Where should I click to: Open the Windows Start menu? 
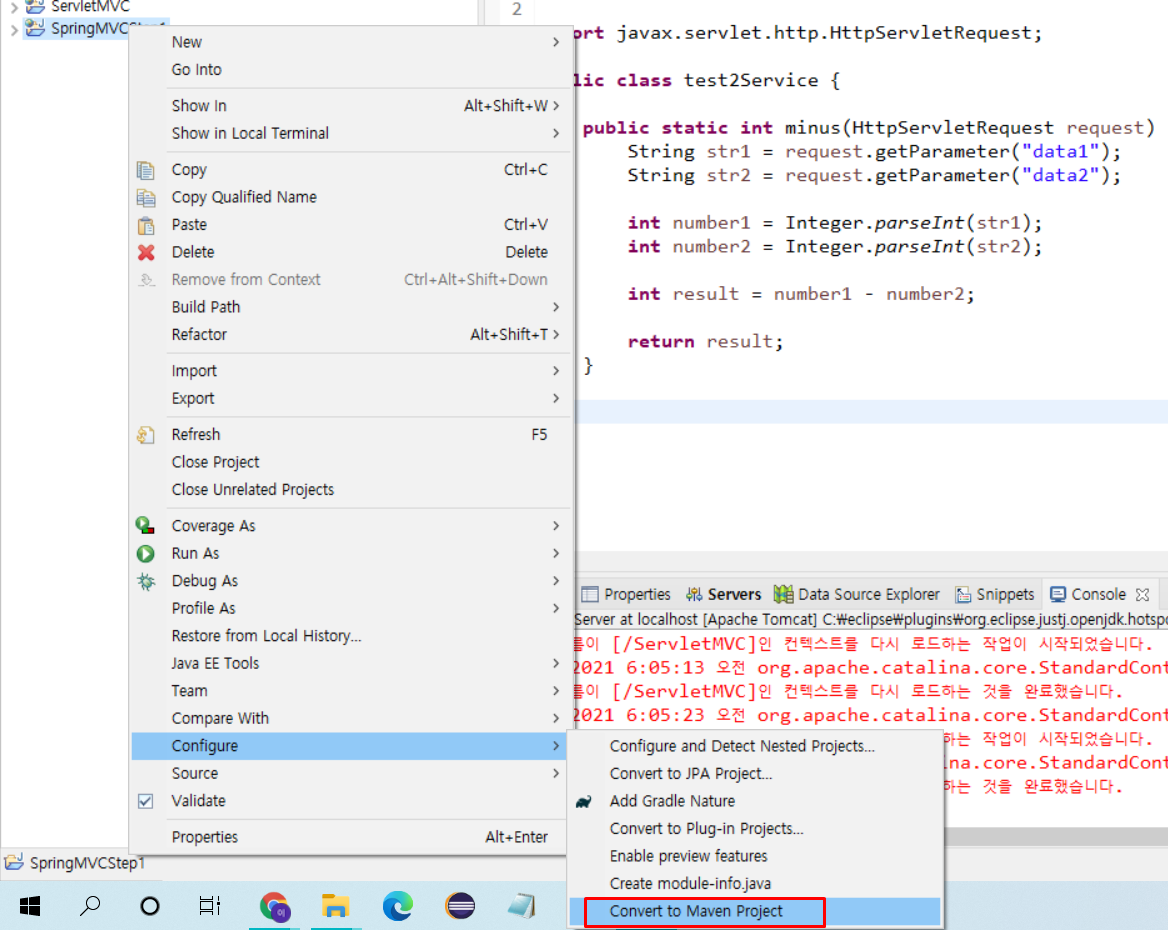30,905
